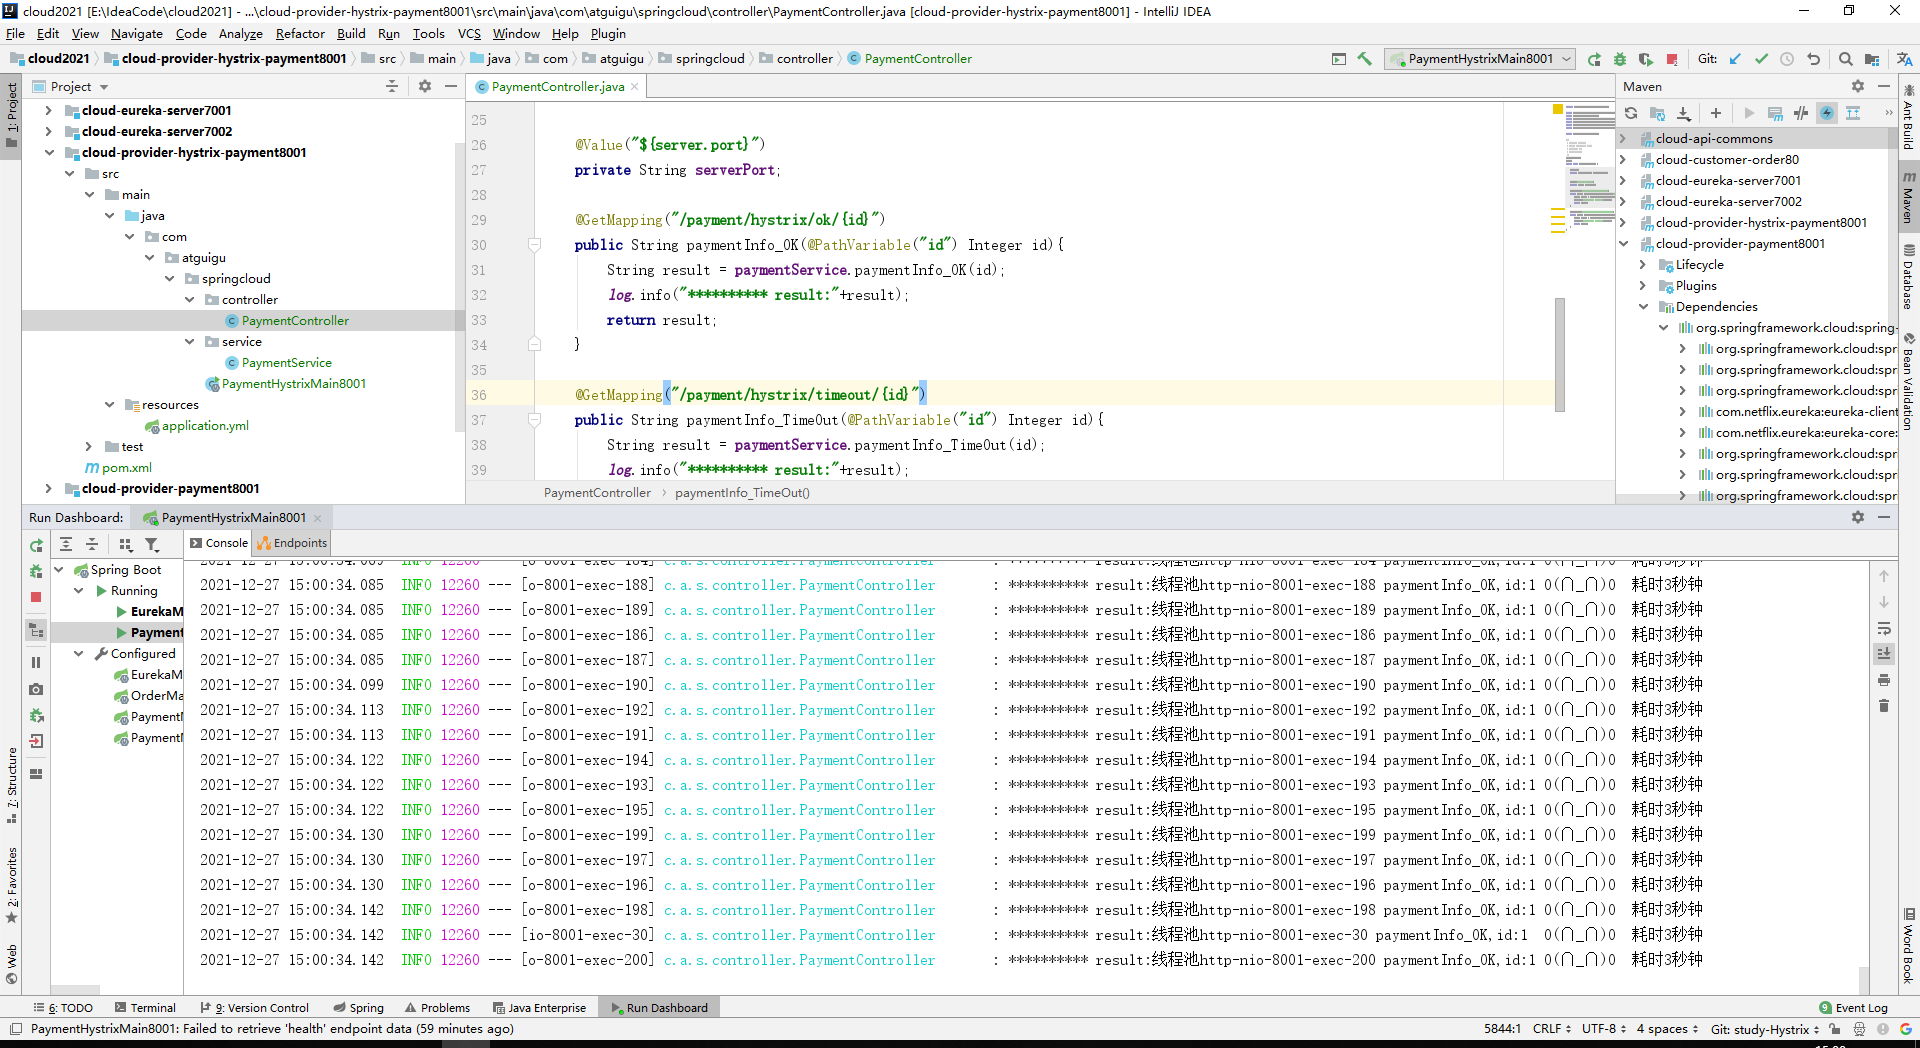The width and height of the screenshot is (1920, 1048).
Task: Reimport all Maven projects refresh icon
Action: tap(1631, 113)
